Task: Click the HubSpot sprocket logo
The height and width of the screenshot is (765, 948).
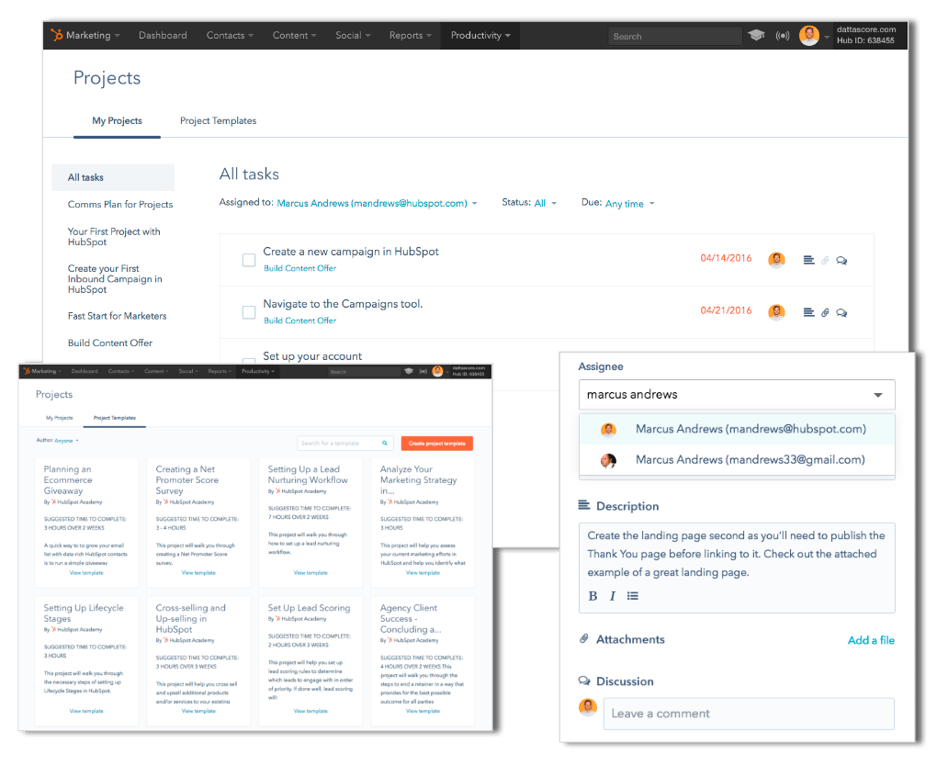Action: 57,34
